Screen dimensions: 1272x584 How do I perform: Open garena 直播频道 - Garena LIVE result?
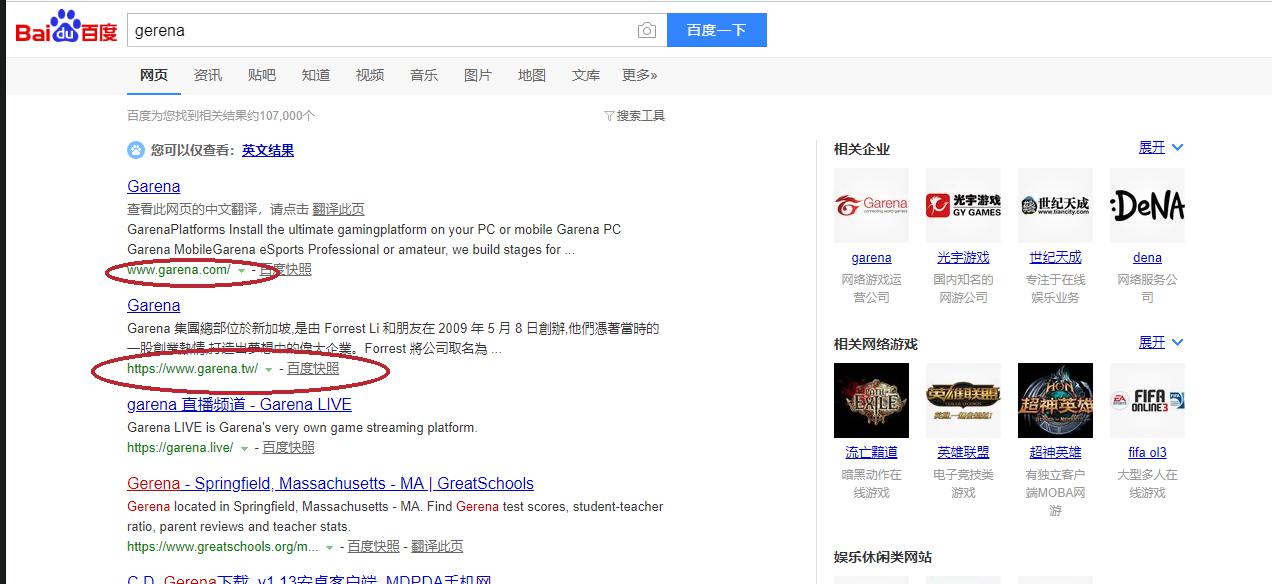(239, 404)
